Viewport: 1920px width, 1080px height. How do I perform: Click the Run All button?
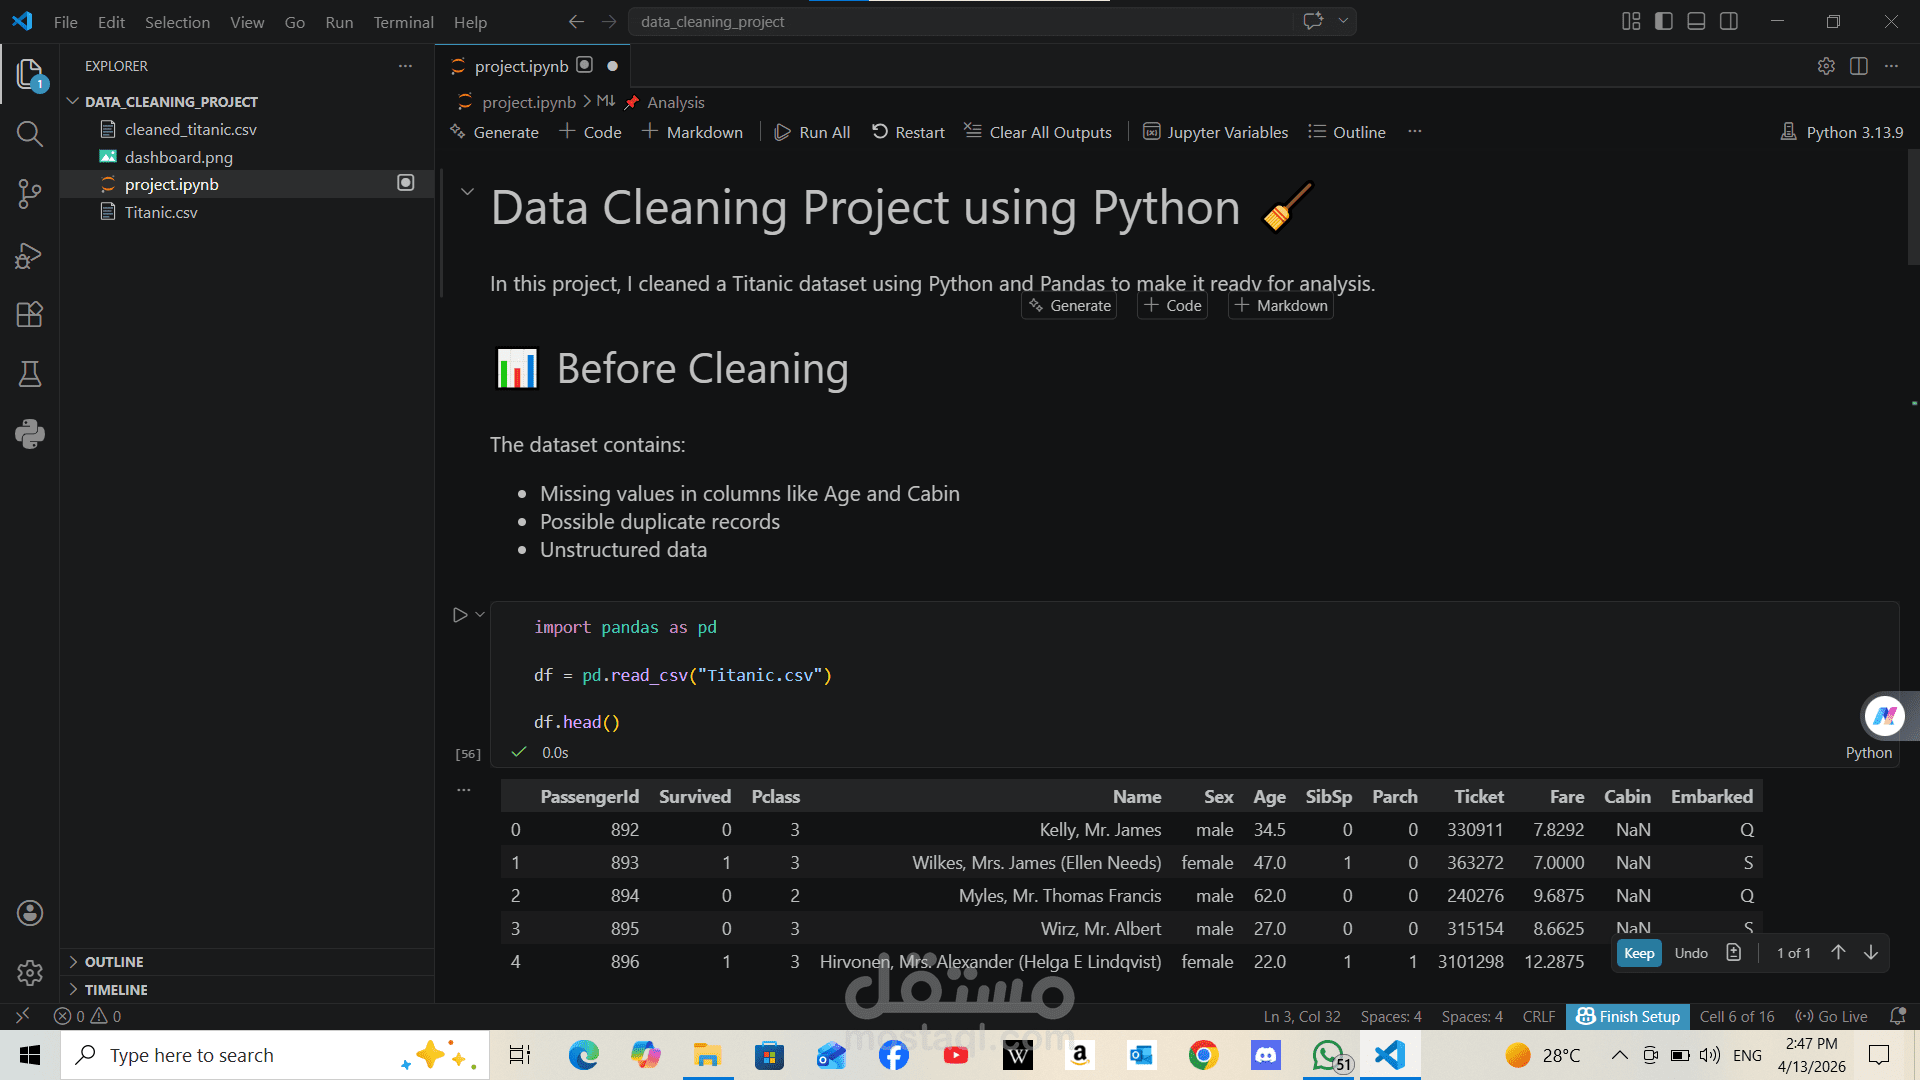pos(812,132)
